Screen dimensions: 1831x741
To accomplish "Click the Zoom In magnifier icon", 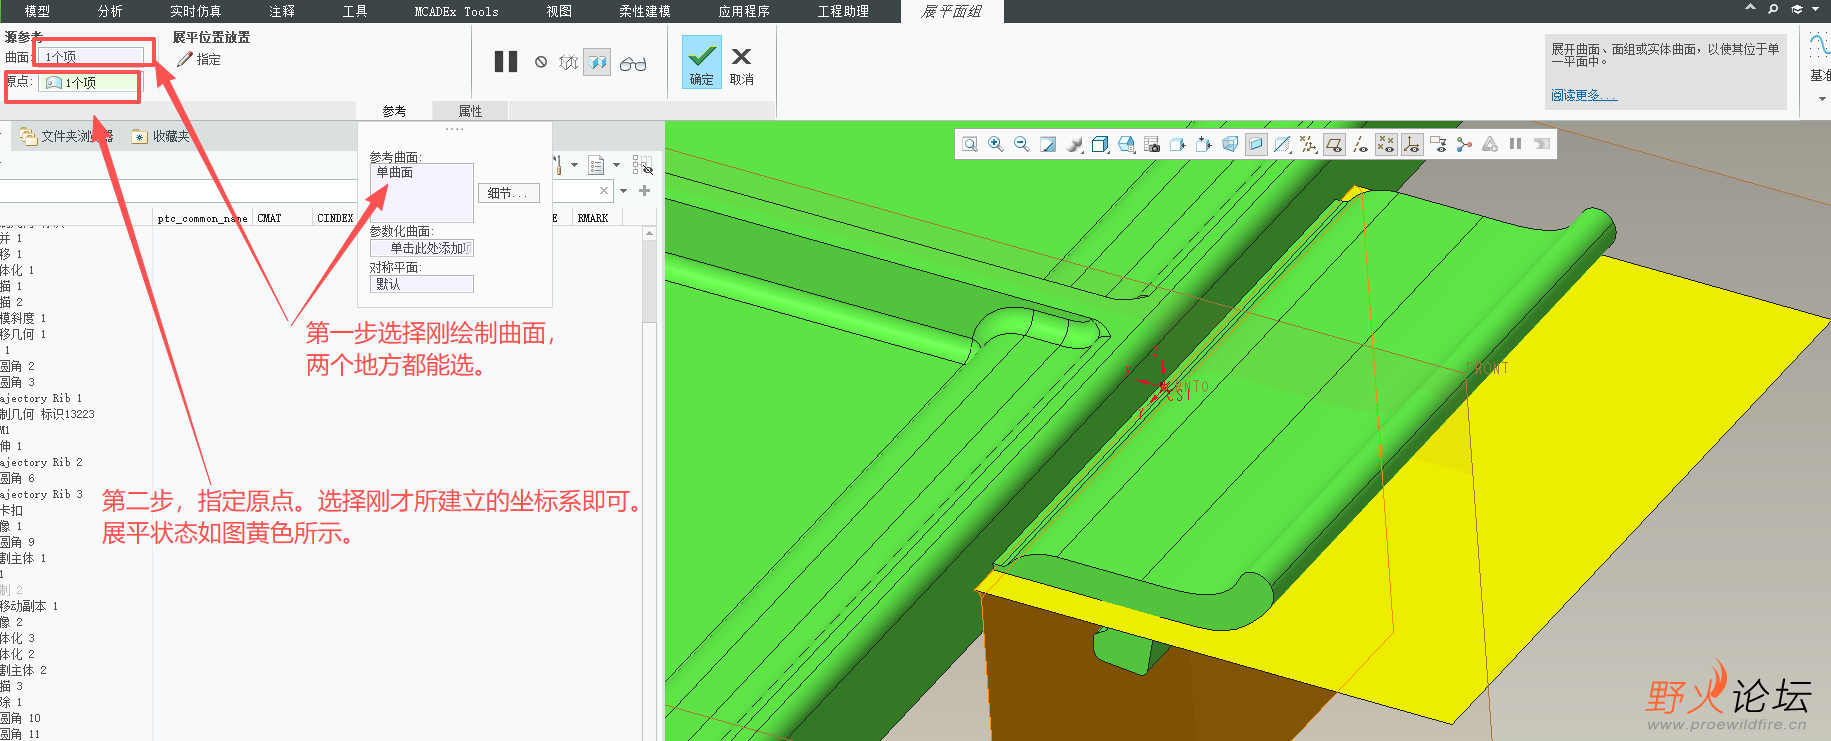I will pos(996,144).
